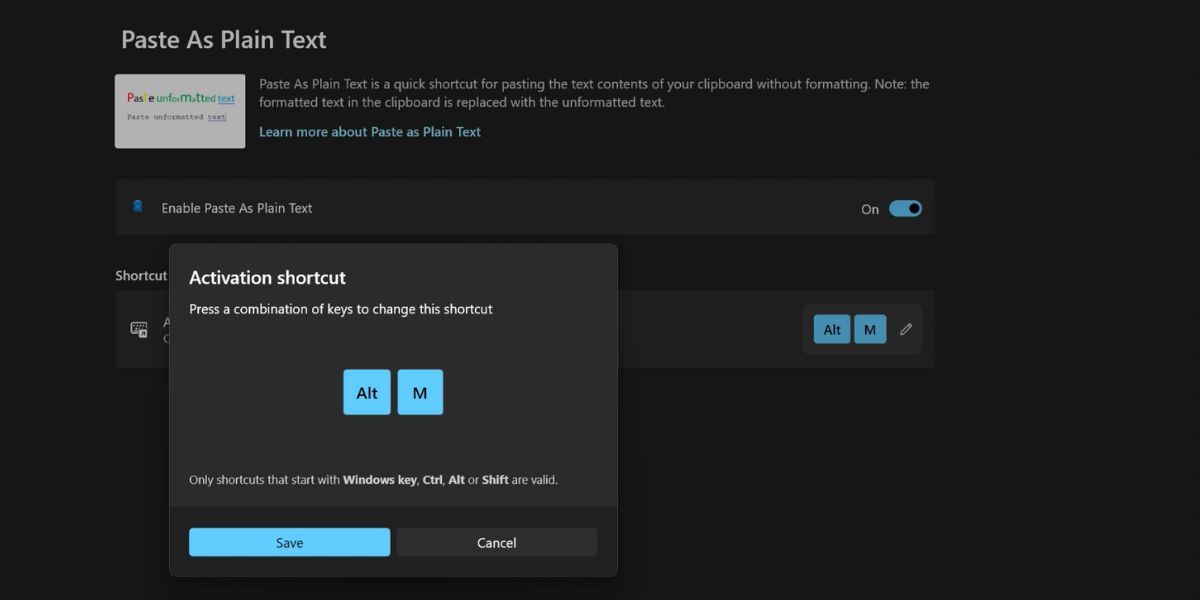Click the Activation shortcut settings card
This screenshot has width=1200, height=600.
(x=700, y=328)
